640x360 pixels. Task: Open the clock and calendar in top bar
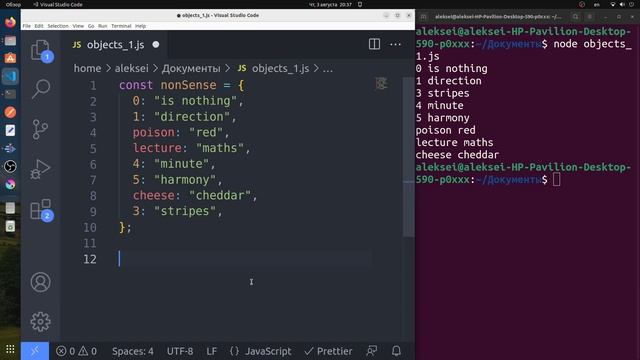click(x=330, y=4)
